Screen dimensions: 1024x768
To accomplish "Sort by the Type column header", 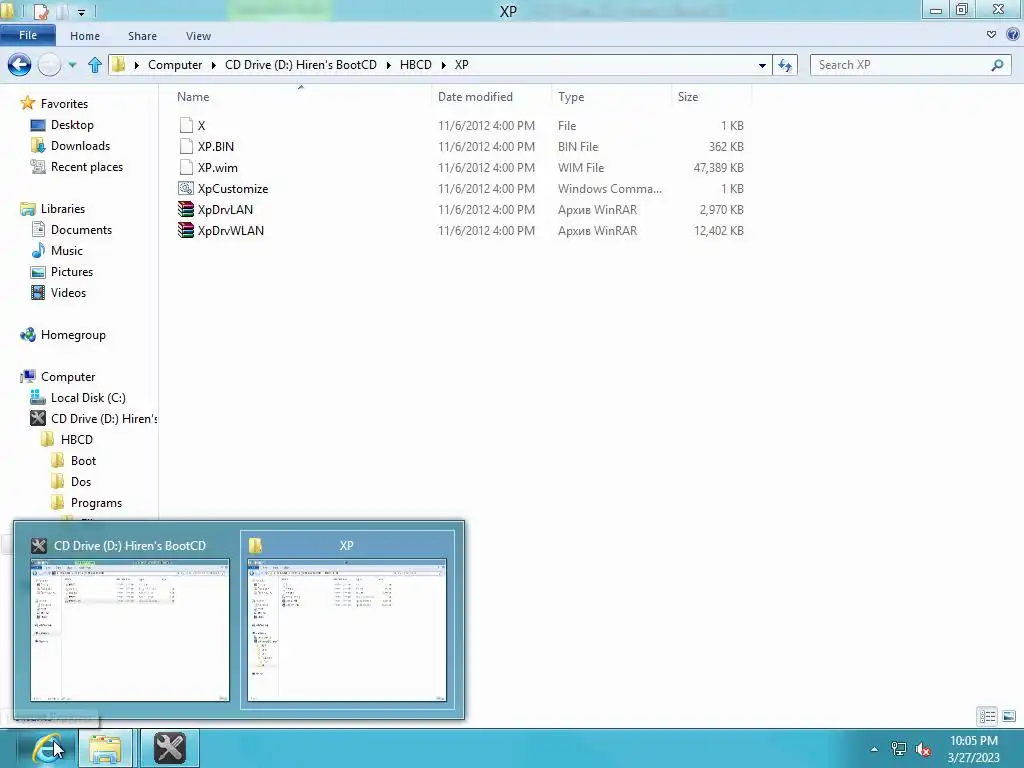I will point(571,97).
